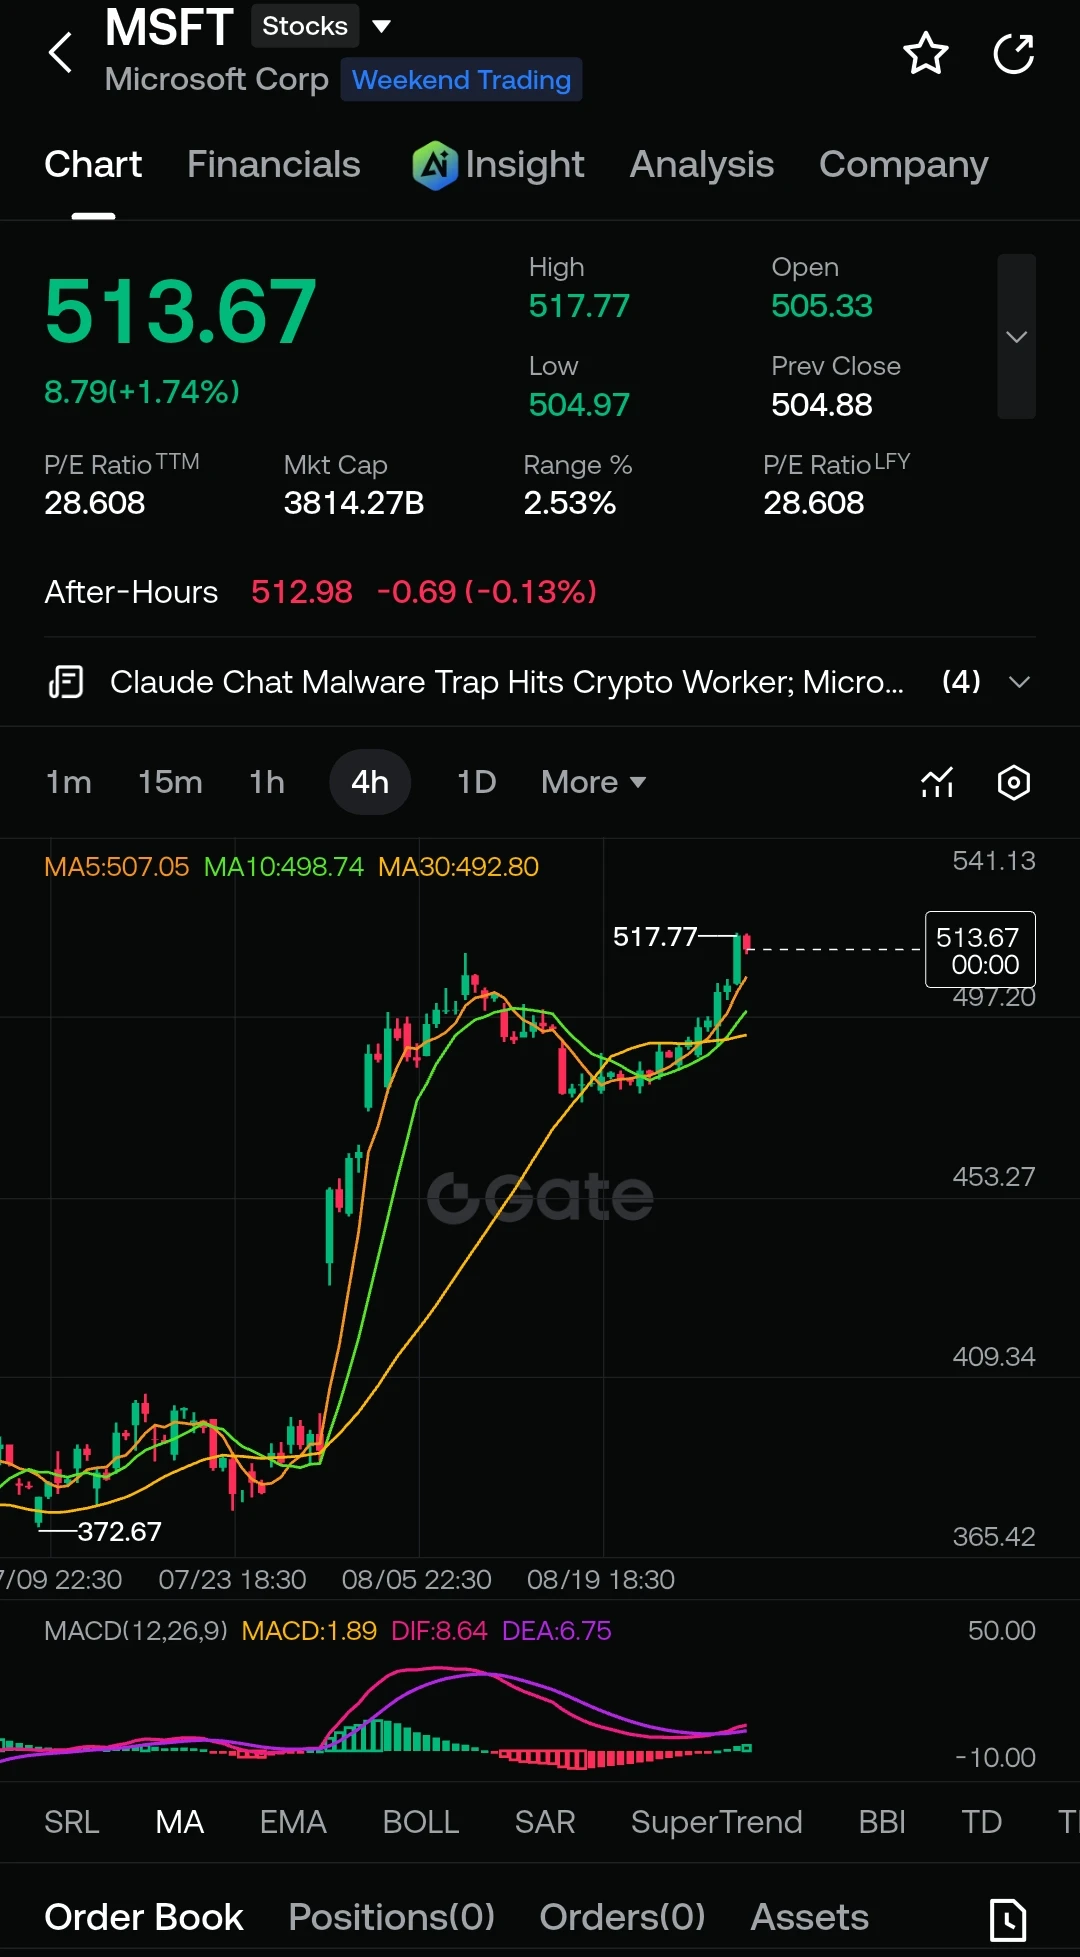Open the More timeframes dropdown
The height and width of the screenshot is (1957, 1080).
[x=593, y=782]
